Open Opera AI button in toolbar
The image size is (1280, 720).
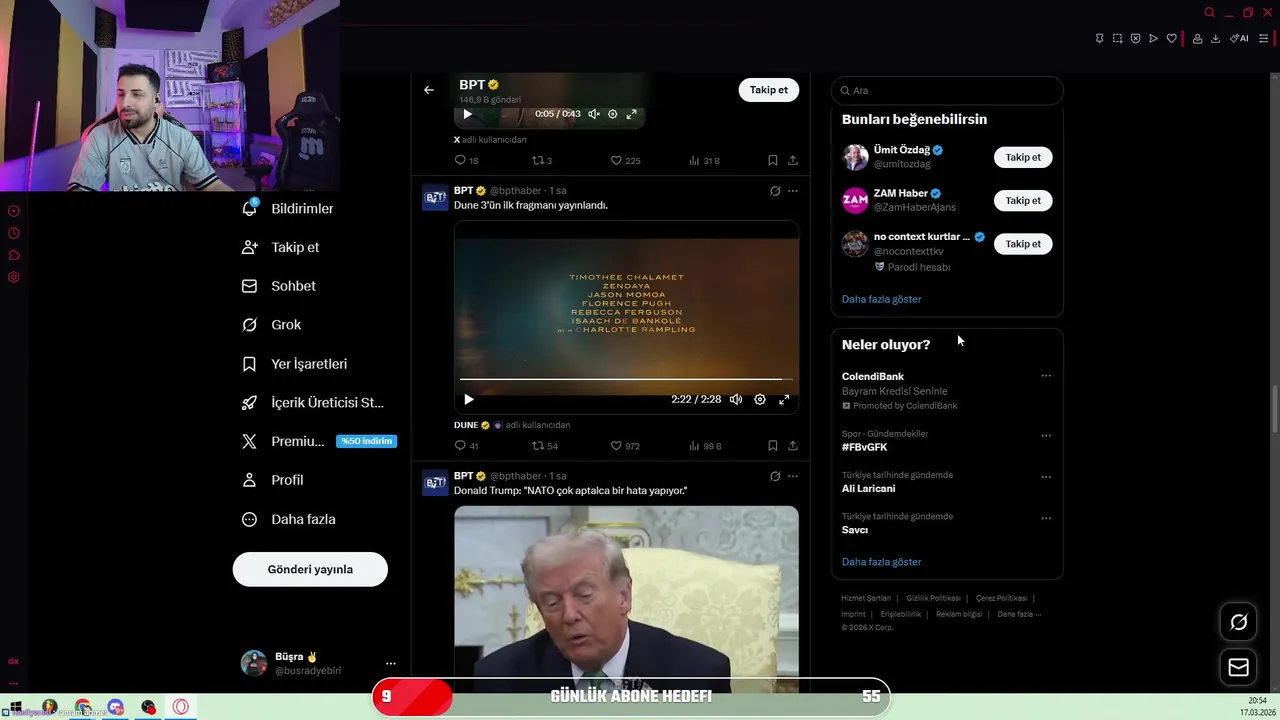click(x=1239, y=38)
